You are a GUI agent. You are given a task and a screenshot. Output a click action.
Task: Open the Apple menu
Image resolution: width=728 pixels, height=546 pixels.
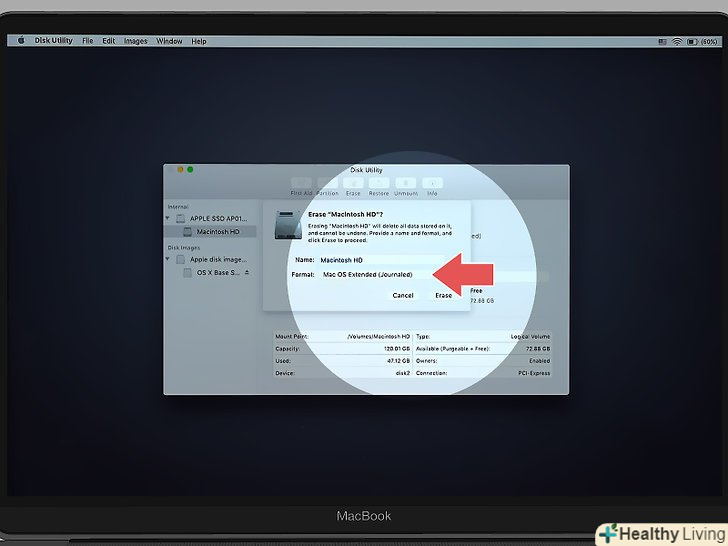click(21, 40)
